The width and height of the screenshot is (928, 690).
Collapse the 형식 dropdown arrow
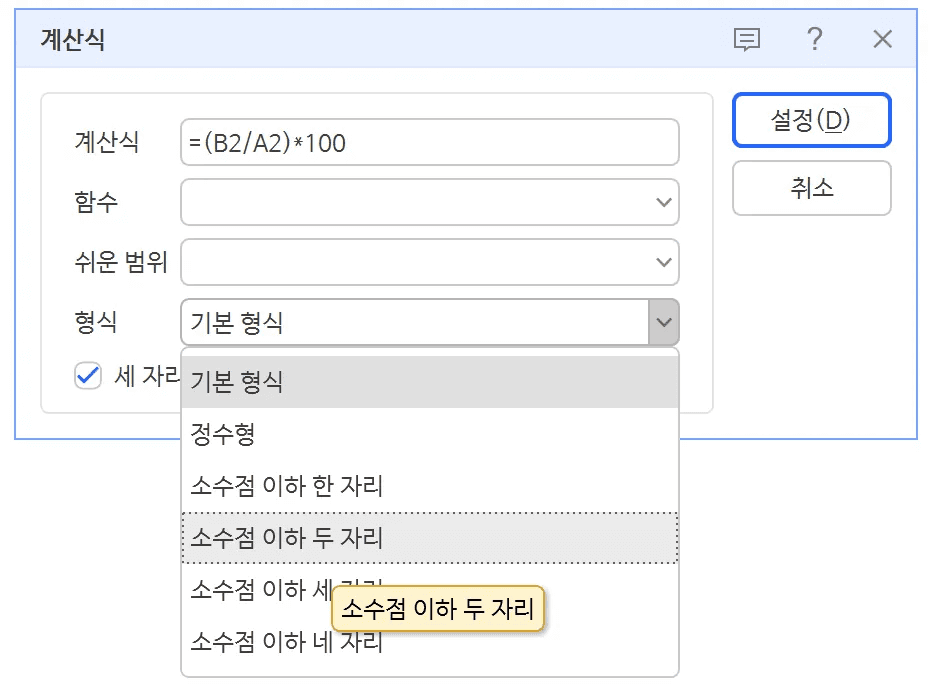pos(663,322)
